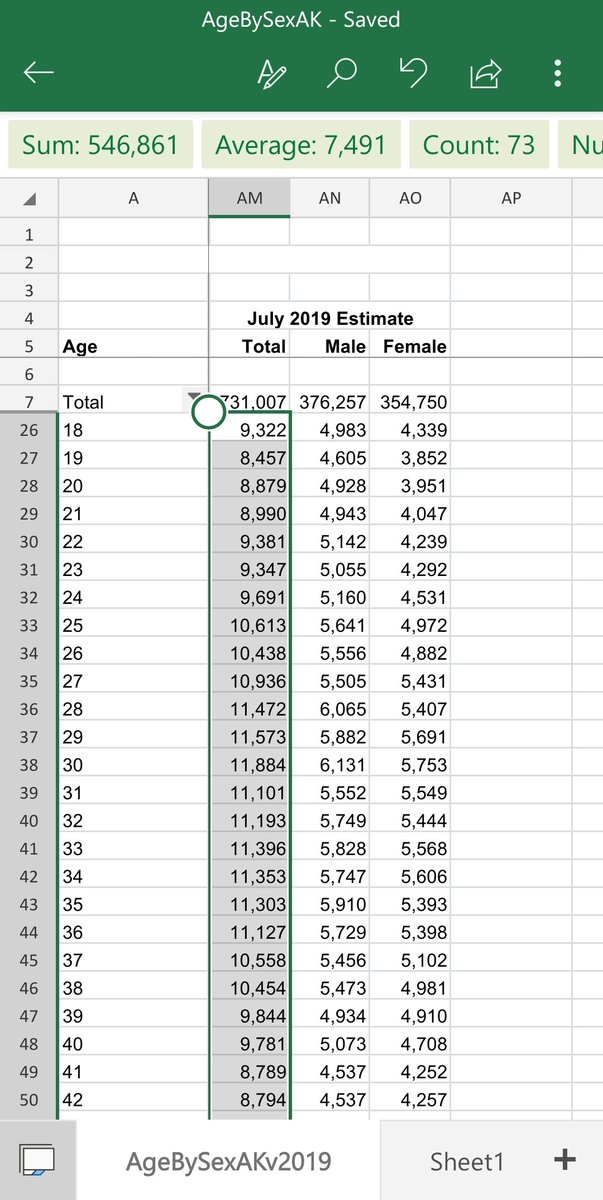The width and height of the screenshot is (603, 1200).
Task: Select cell with 5,444
Action: pos(410,821)
